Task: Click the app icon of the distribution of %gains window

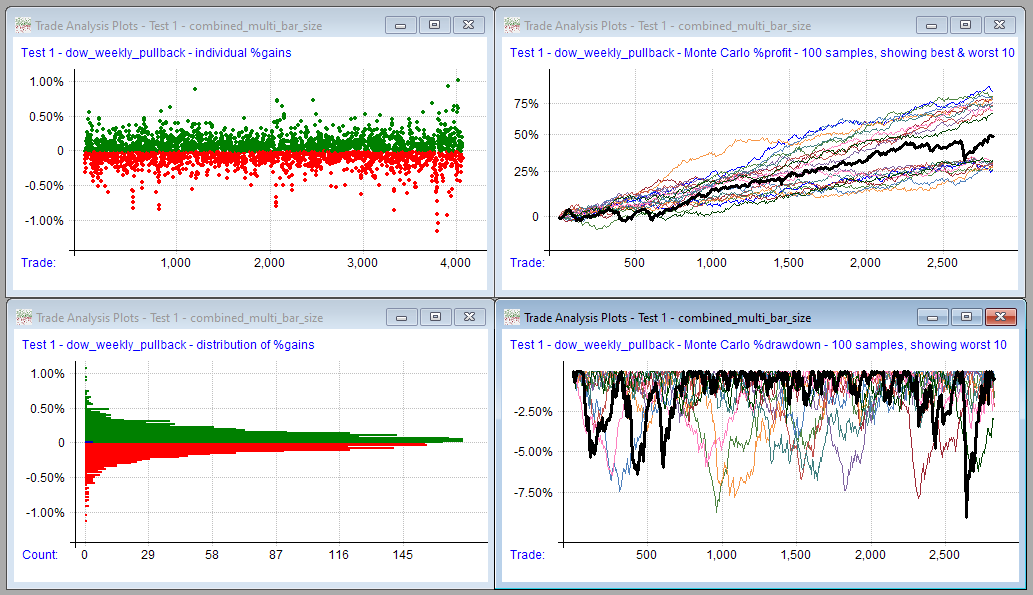Action: point(23,318)
